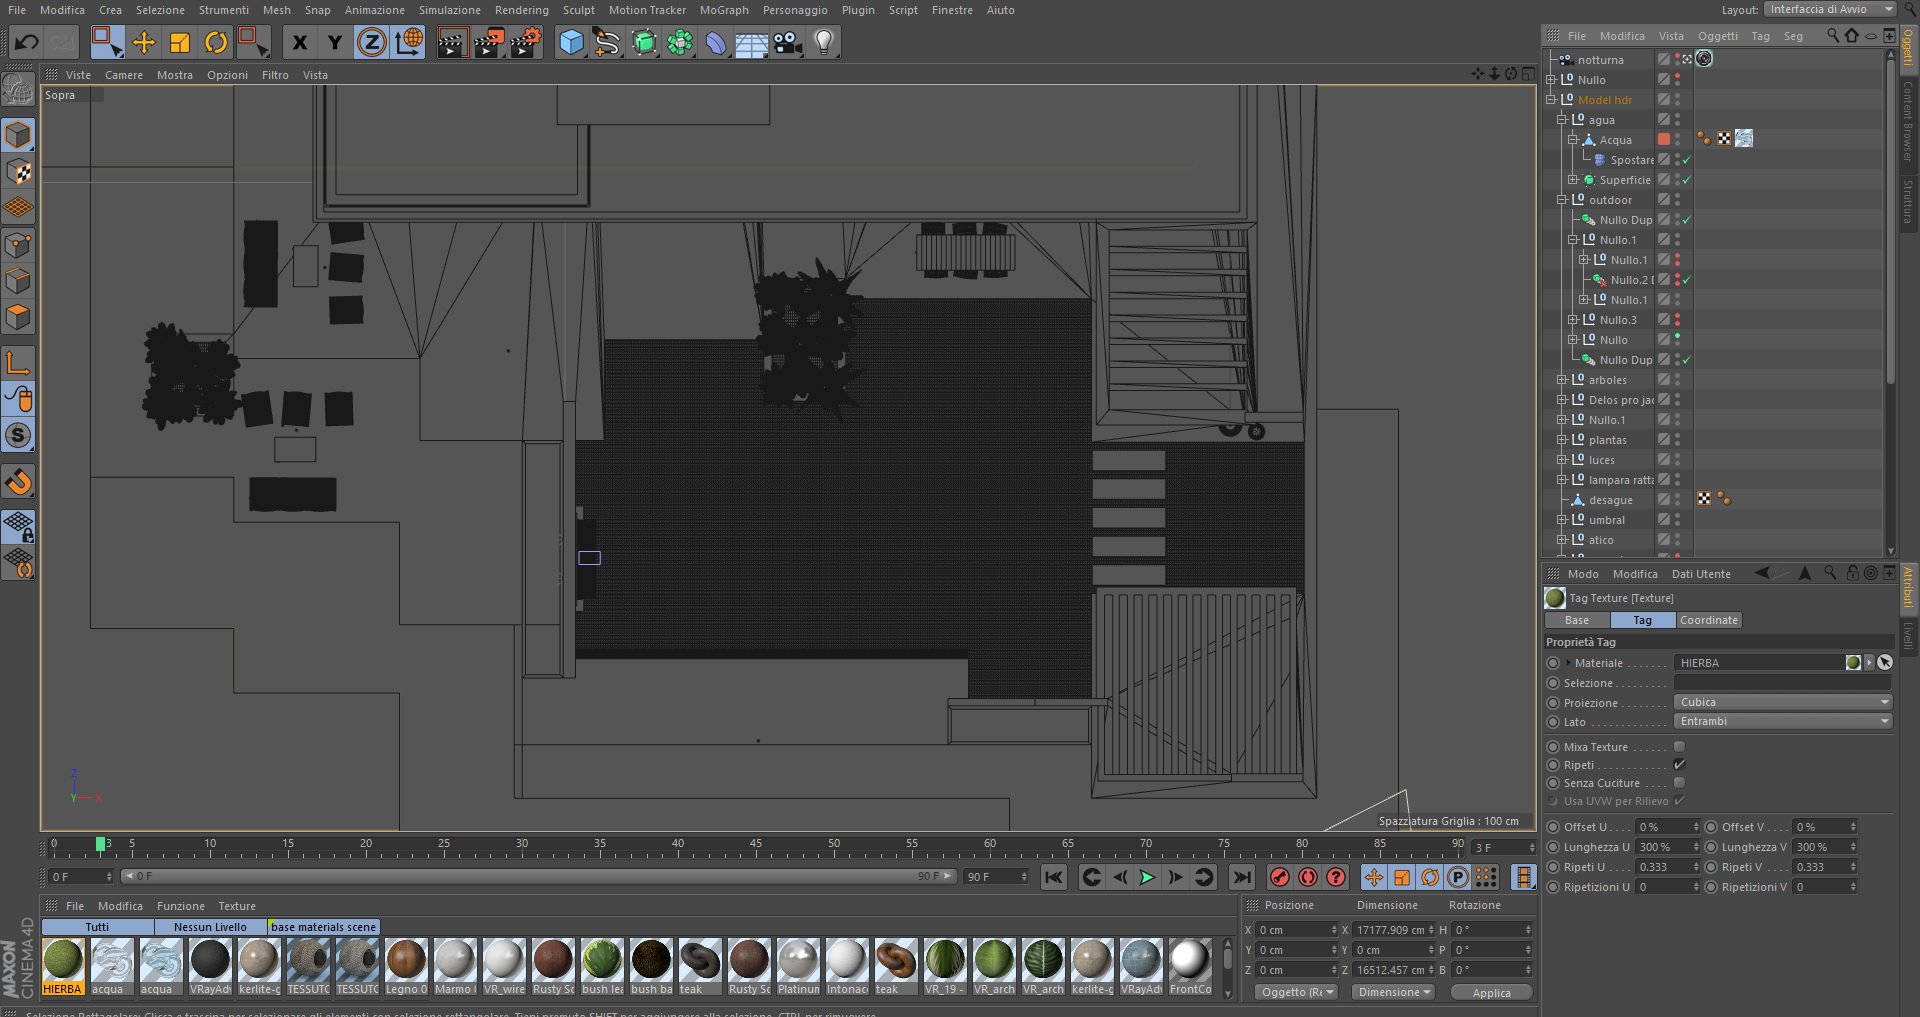Switch to Edges mode

(18, 281)
